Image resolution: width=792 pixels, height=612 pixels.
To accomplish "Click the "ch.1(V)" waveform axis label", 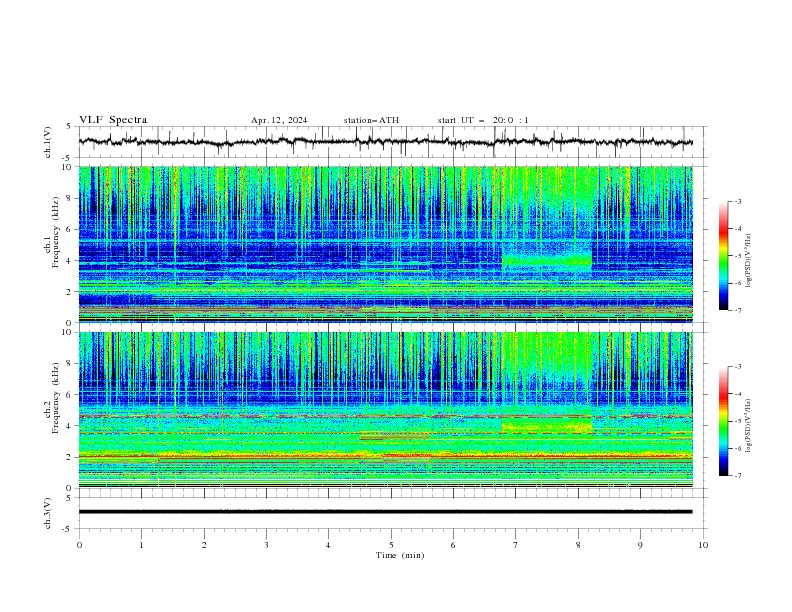I will pos(48,142).
